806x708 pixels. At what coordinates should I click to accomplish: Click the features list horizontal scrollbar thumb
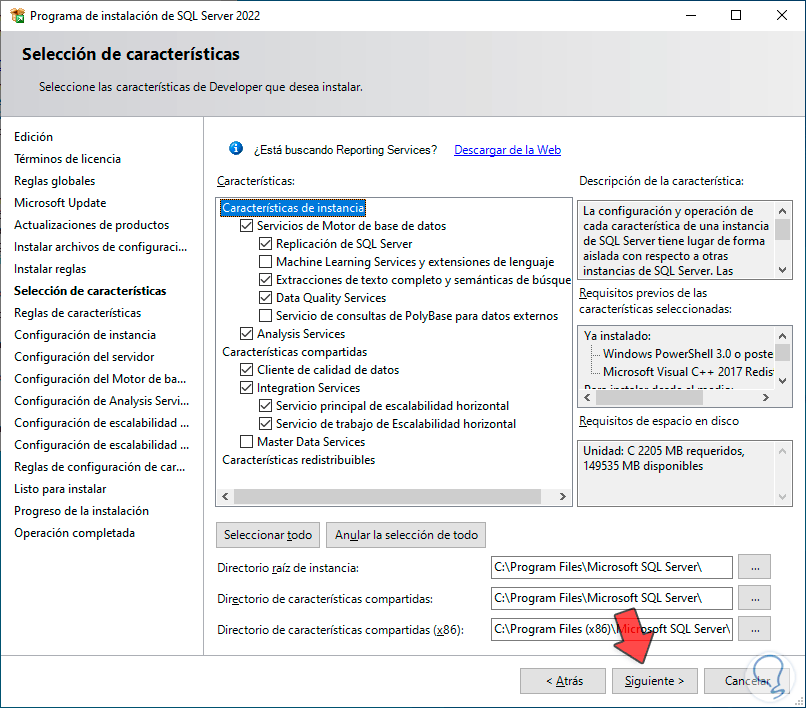(x=388, y=496)
